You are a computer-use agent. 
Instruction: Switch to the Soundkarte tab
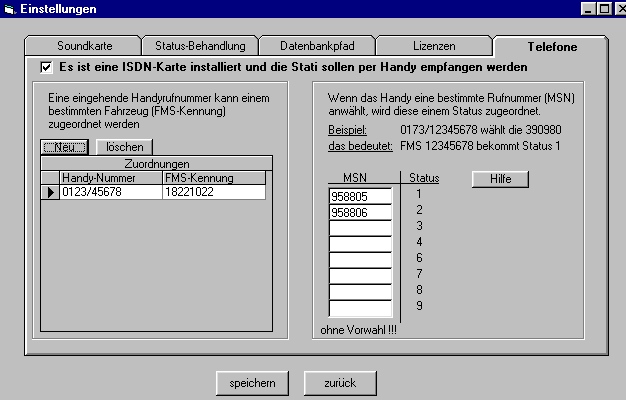coord(84,46)
